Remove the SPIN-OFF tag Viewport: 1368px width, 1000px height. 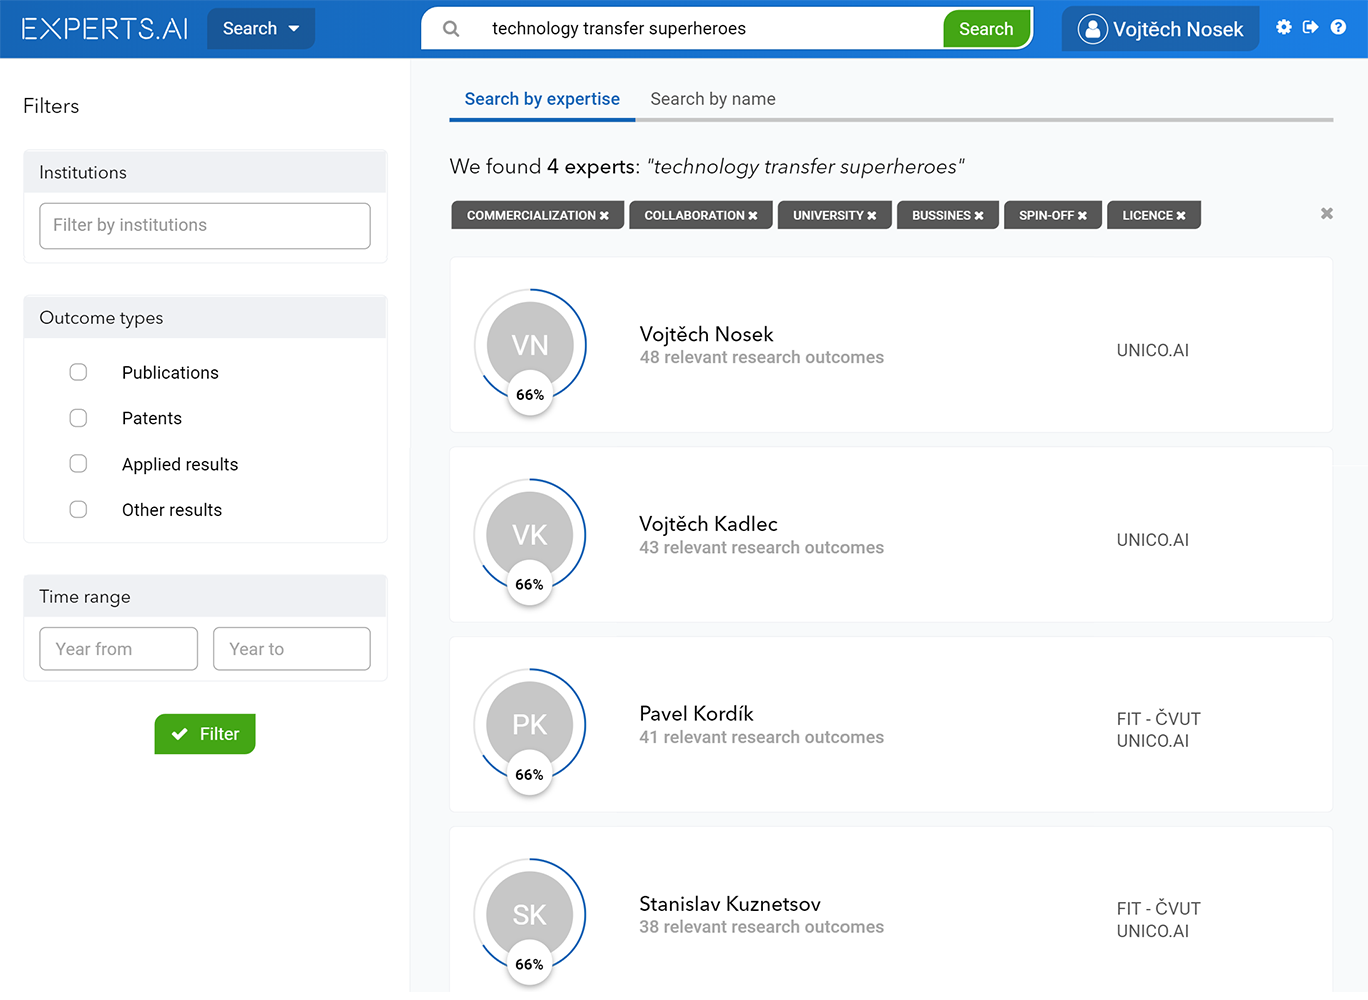1082,216
